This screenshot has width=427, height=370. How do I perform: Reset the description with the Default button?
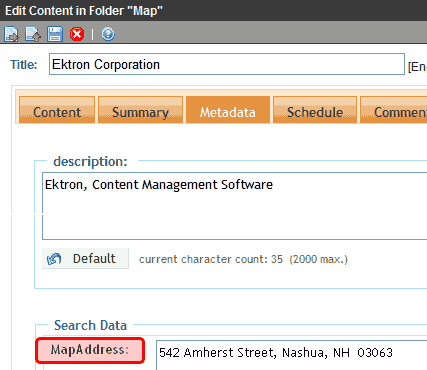point(85,259)
